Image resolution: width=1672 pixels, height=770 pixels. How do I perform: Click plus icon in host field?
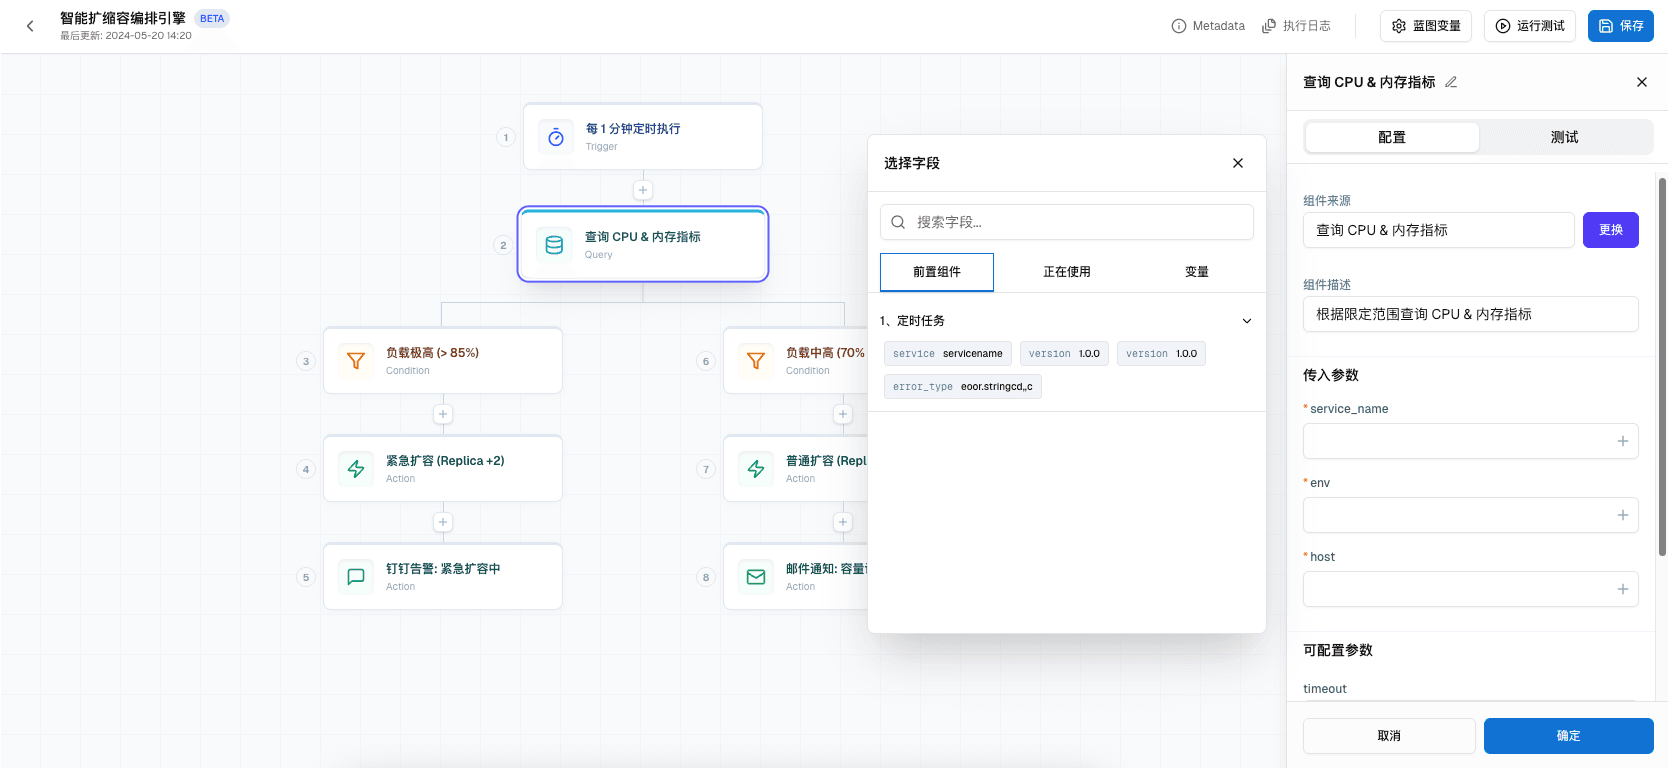pyautogui.click(x=1622, y=589)
